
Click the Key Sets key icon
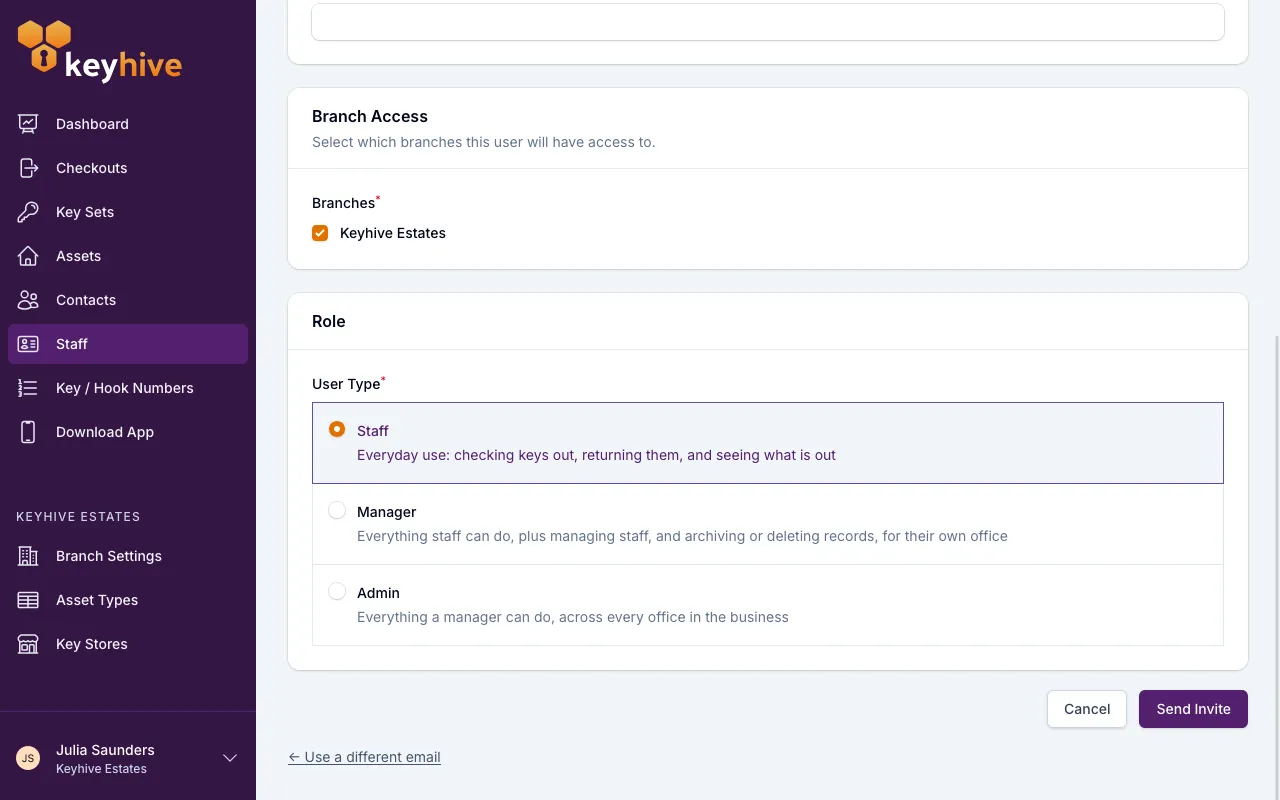point(28,212)
